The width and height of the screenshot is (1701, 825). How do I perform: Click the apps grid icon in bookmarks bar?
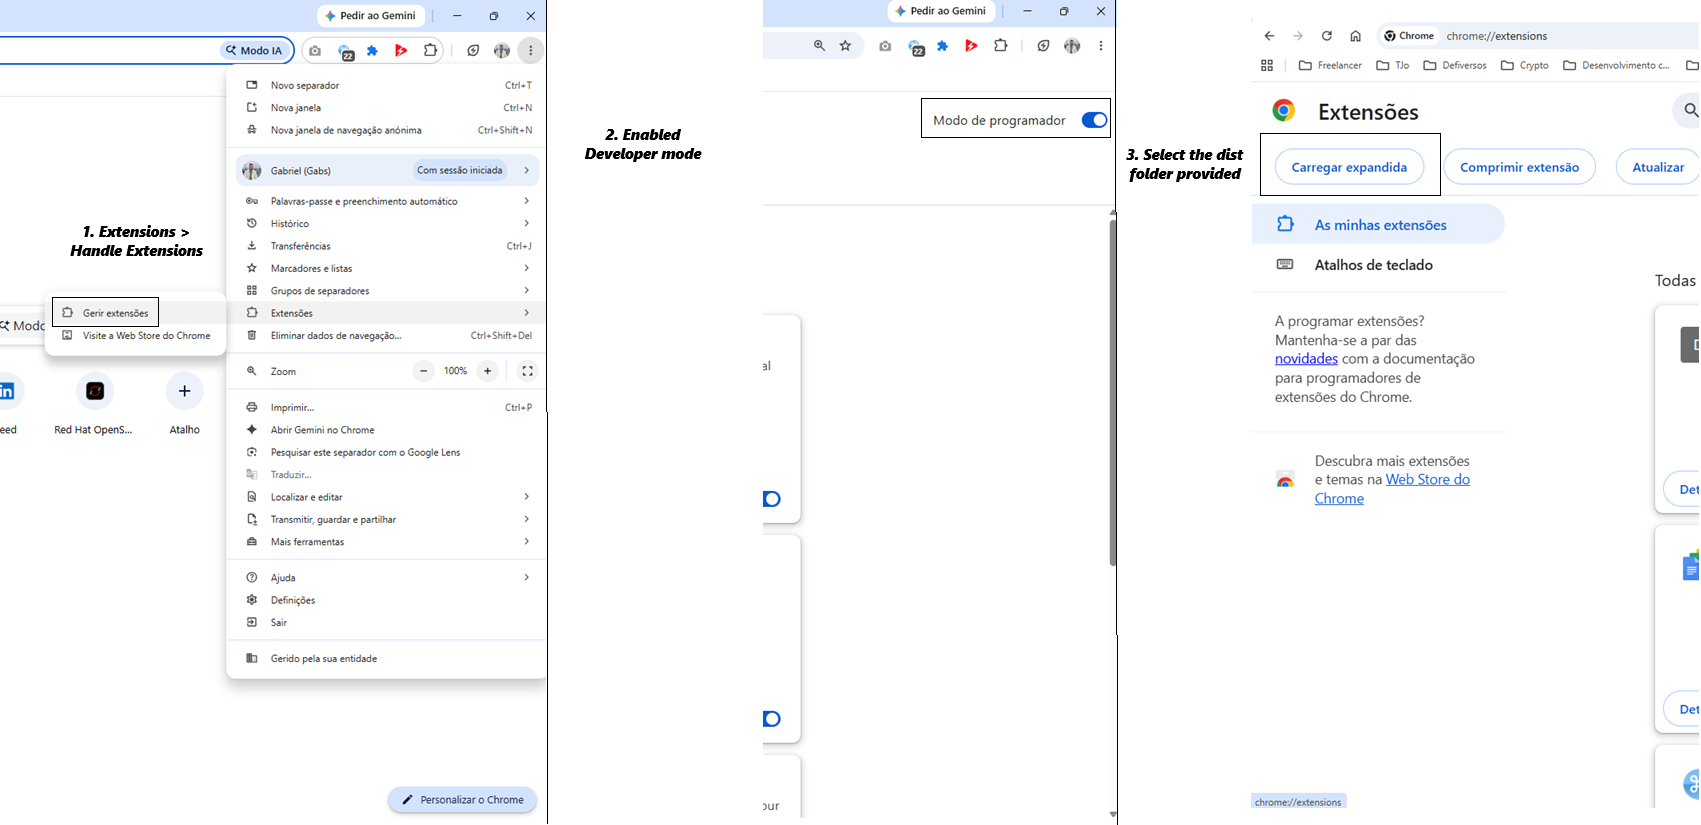pyautogui.click(x=1267, y=65)
